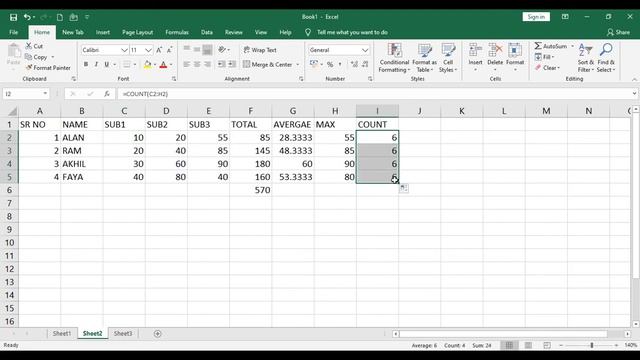Select the Format Painter brush
The width and height of the screenshot is (640, 360).
click(x=29, y=68)
